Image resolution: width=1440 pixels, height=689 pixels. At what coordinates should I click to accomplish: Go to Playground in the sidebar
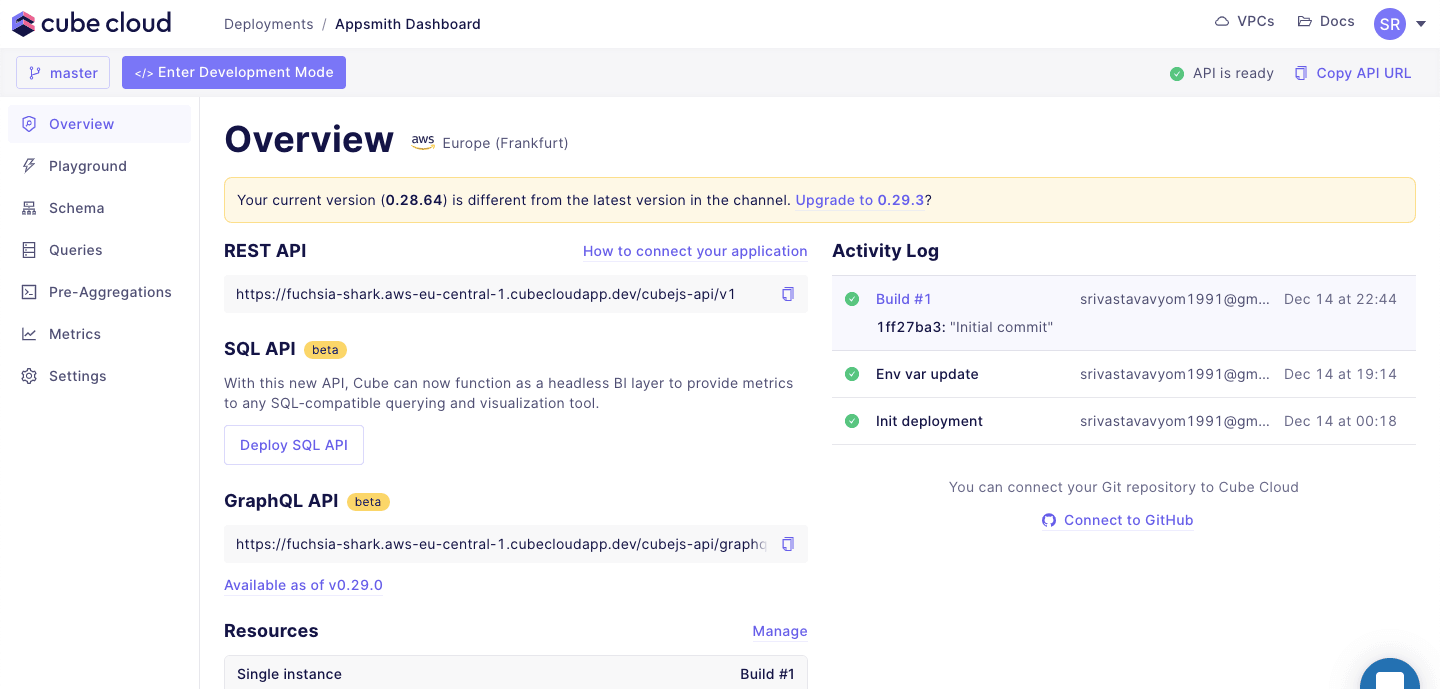coord(88,166)
